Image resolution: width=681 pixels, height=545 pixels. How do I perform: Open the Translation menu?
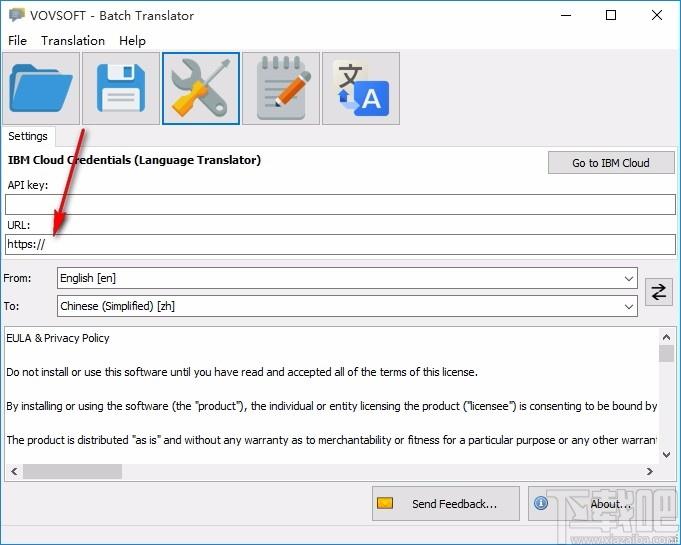73,41
